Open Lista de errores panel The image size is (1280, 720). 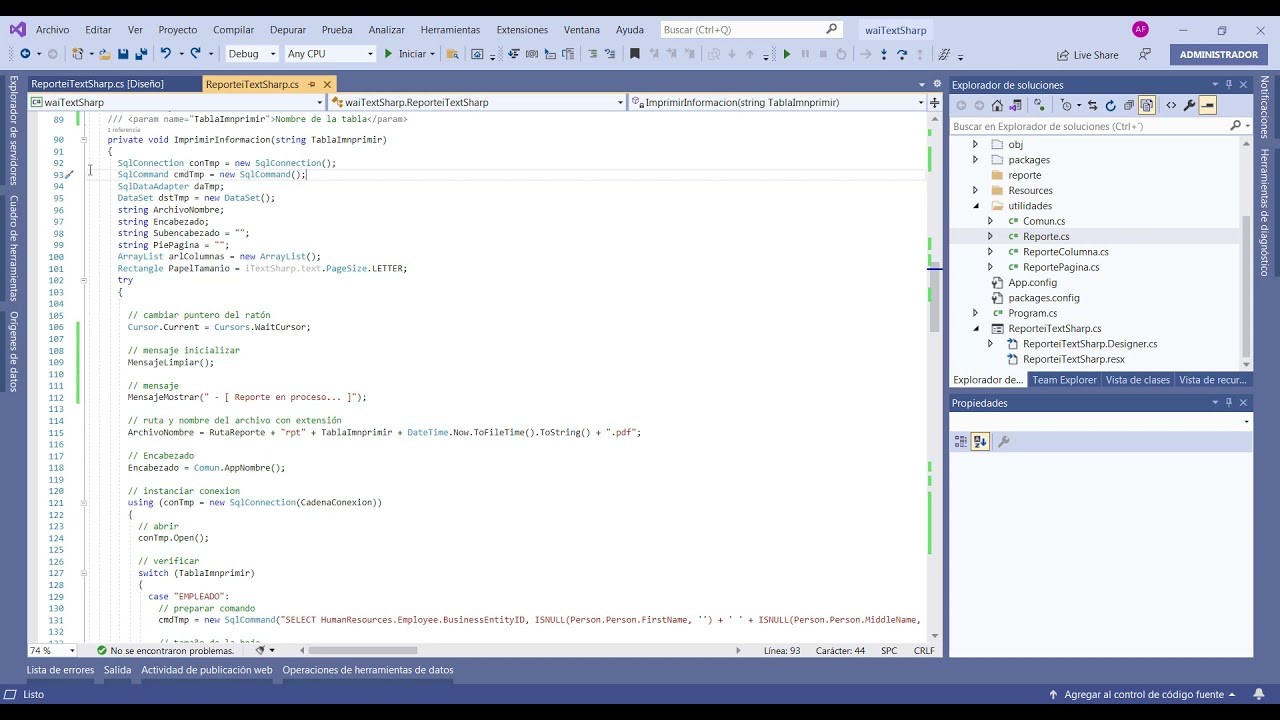[x=60, y=670]
